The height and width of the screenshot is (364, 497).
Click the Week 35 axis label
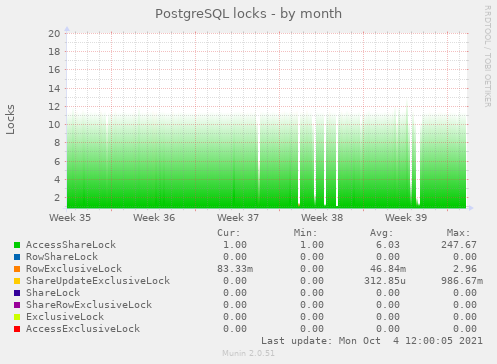[70, 218]
